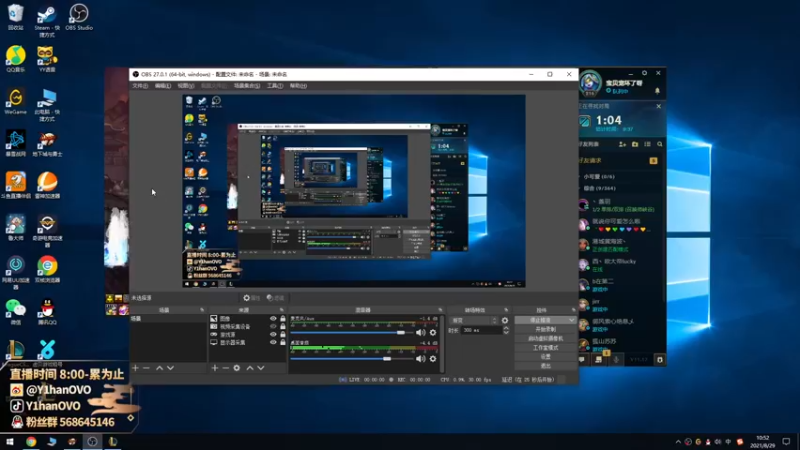Viewport: 800px width, 450px height.
Task: Toggle visibility eye of 显示器采集 source
Action: pos(273,342)
